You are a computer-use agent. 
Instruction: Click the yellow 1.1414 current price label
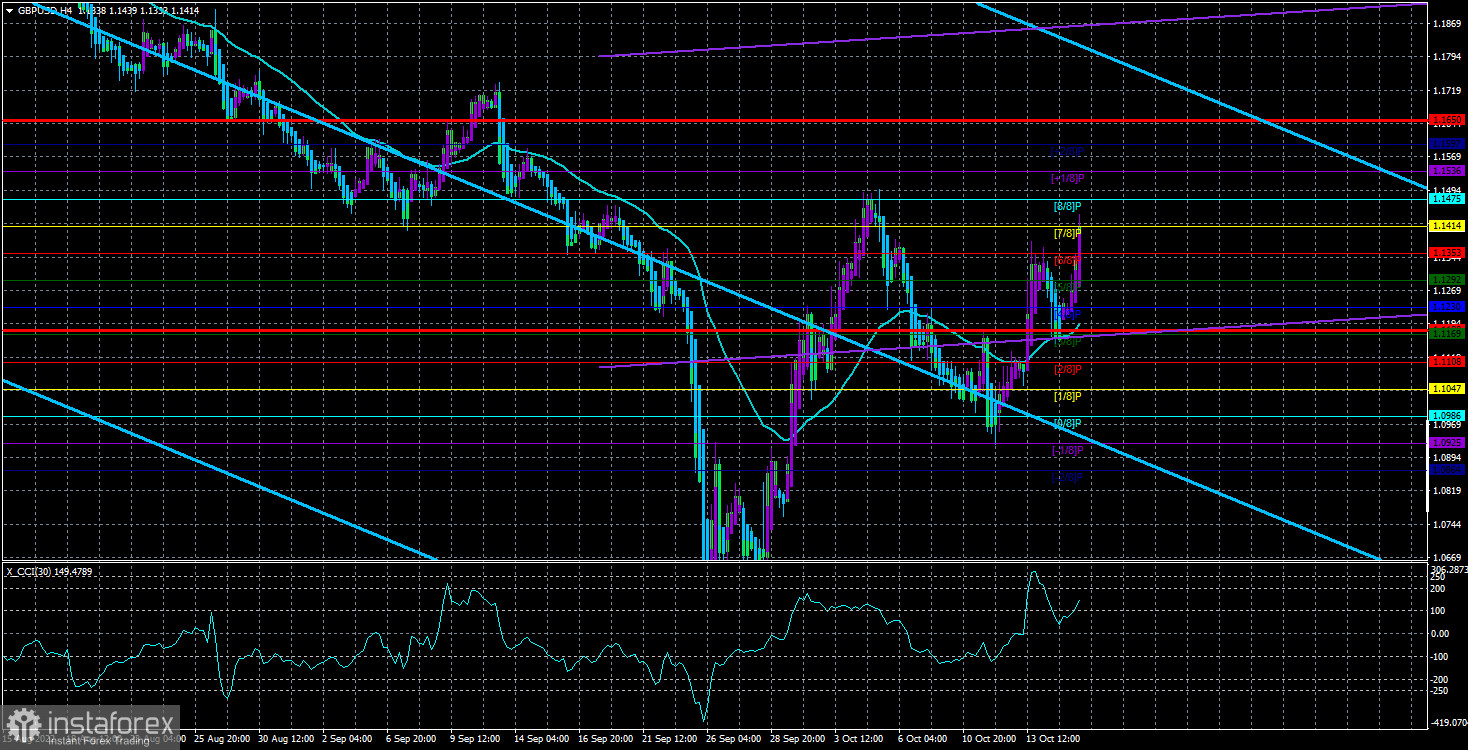(x=1447, y=226)
